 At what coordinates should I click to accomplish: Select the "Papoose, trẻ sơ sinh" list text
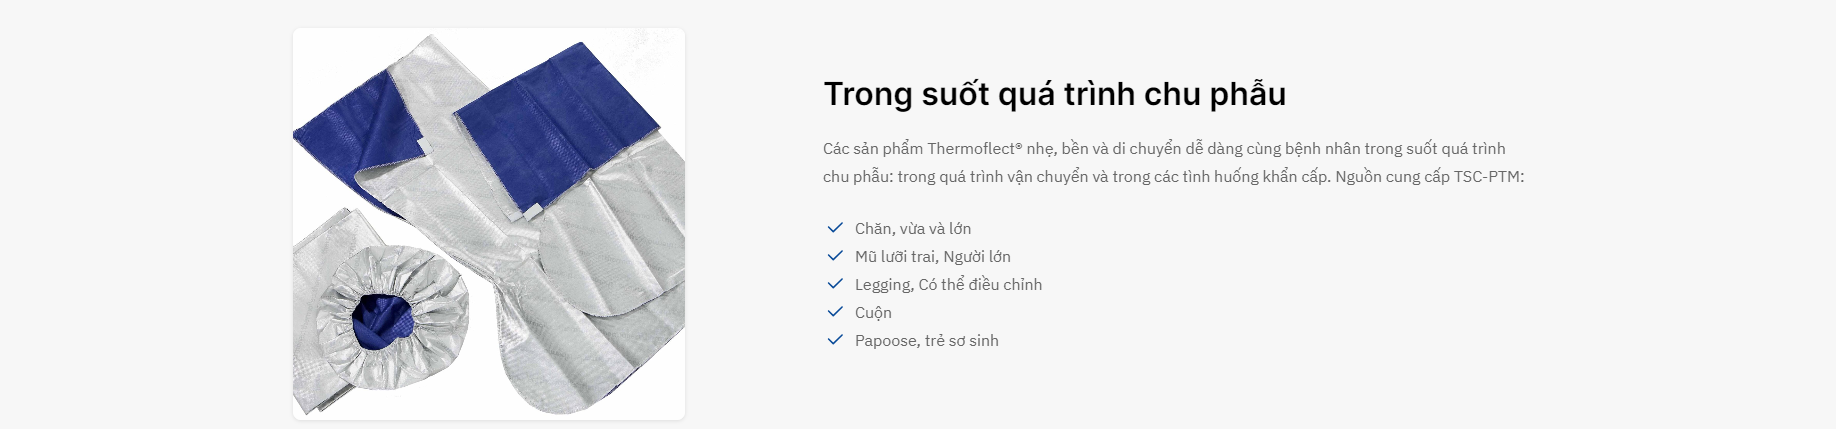click(x=926, y=341)
